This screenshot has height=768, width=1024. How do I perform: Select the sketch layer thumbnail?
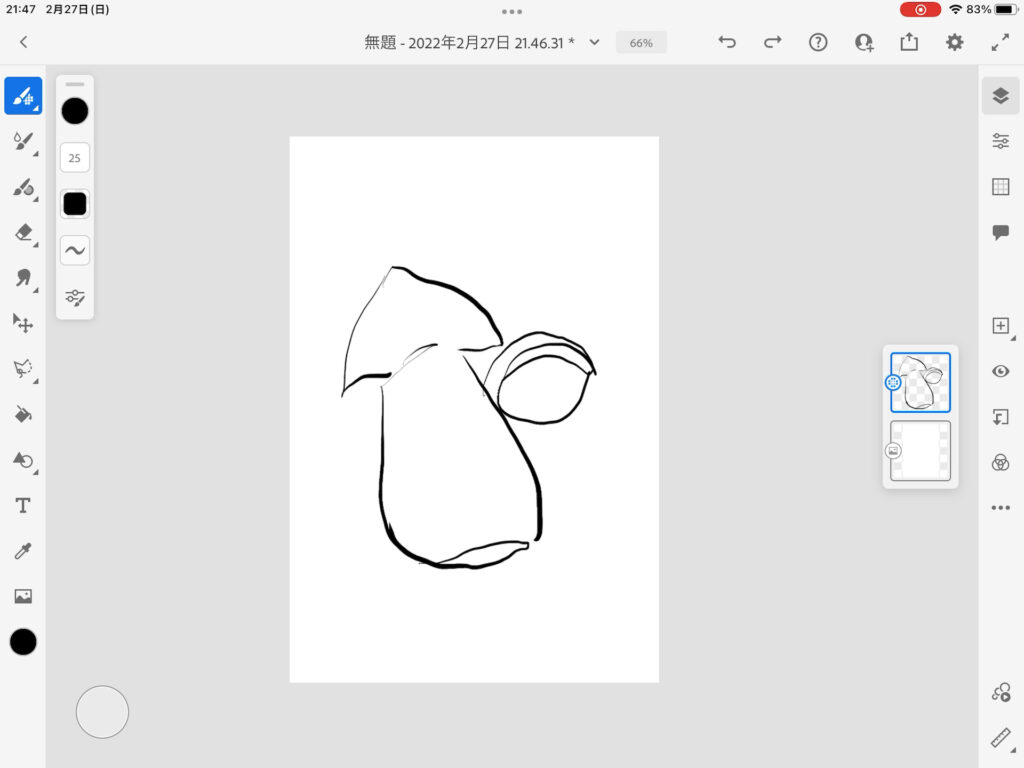[x=920, y=383]
